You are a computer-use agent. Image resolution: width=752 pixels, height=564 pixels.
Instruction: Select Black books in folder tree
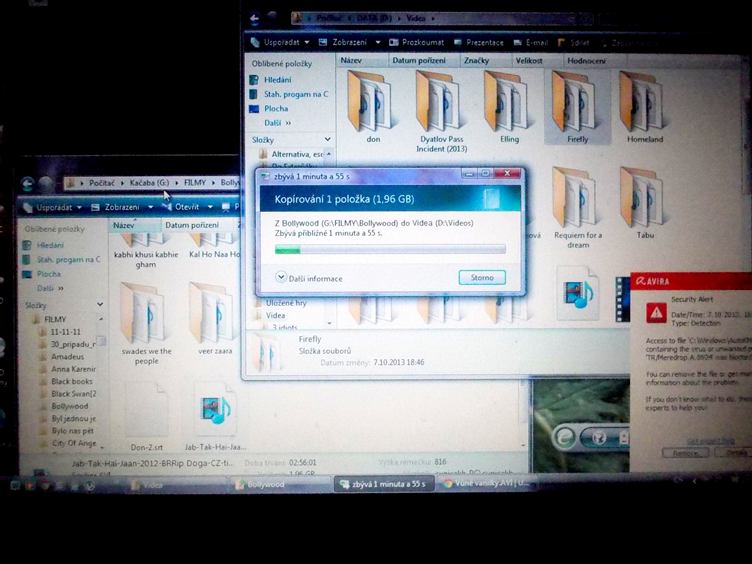point(71,381)
